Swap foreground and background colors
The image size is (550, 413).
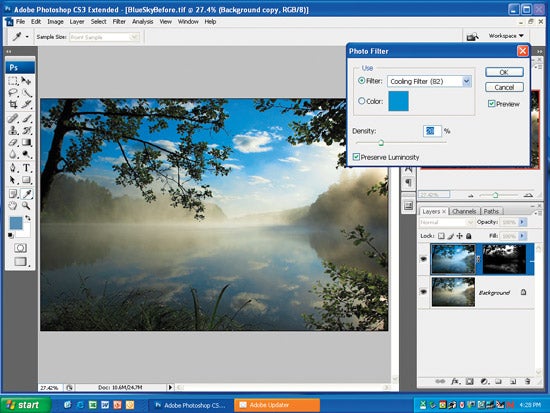(x=27, y=218)
